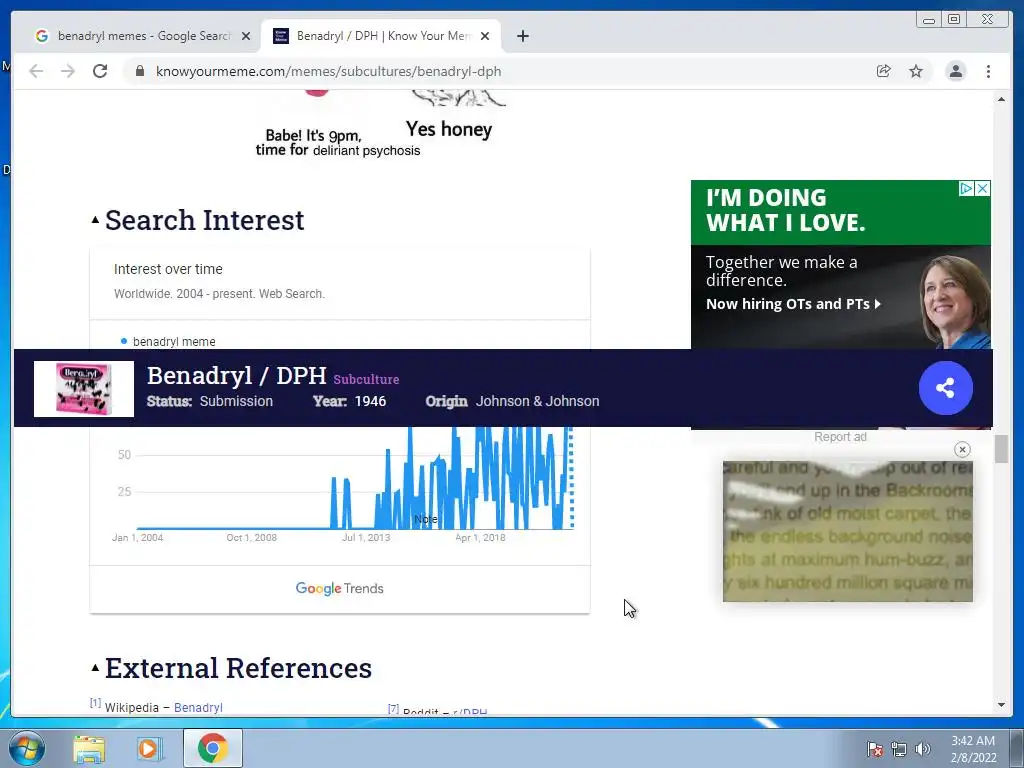The width and height of the screenshot is (1024, 768).
Task: Collapse the Search Interest section
Action: click(x=95, y=220)
